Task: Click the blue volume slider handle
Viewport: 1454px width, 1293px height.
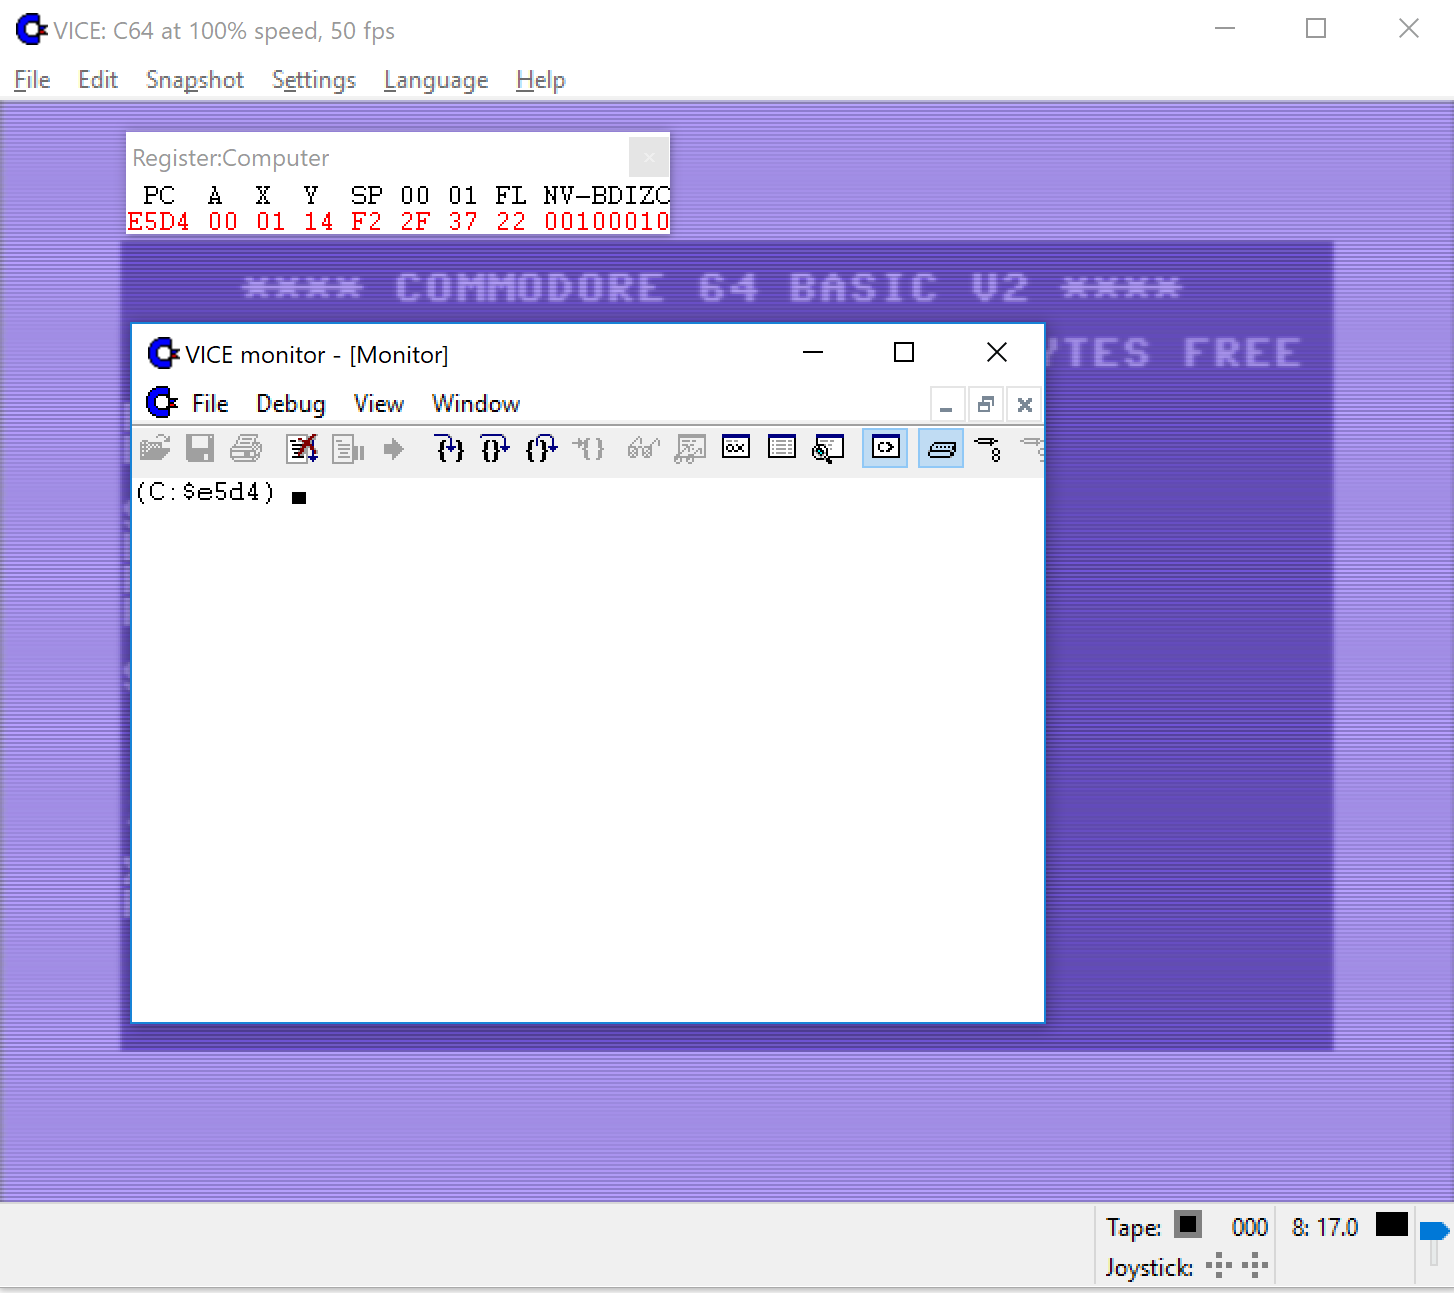Action: [1434, 1231]
